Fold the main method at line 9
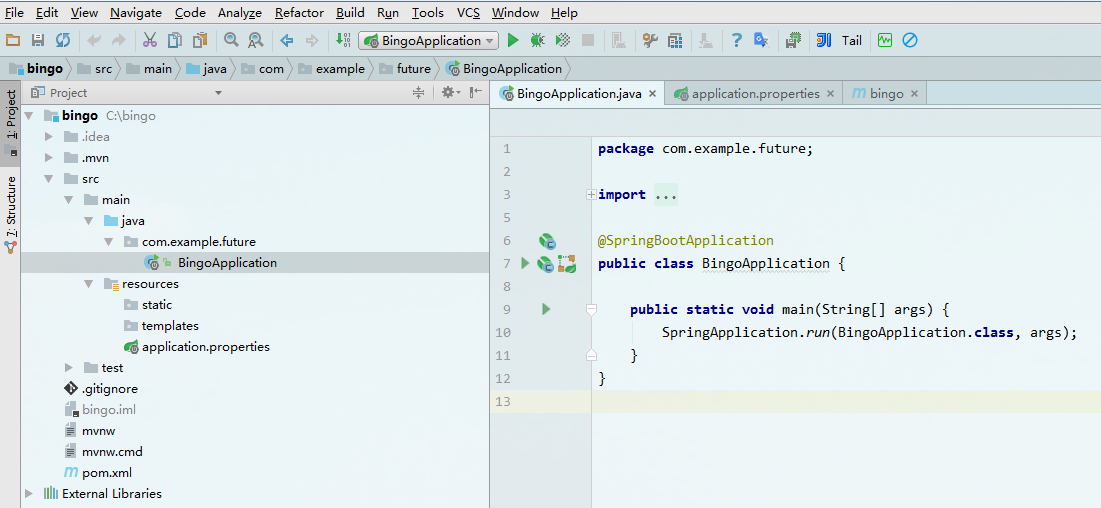The width and height of the screenshot is (1101, 508). click(x=591, y=309)
